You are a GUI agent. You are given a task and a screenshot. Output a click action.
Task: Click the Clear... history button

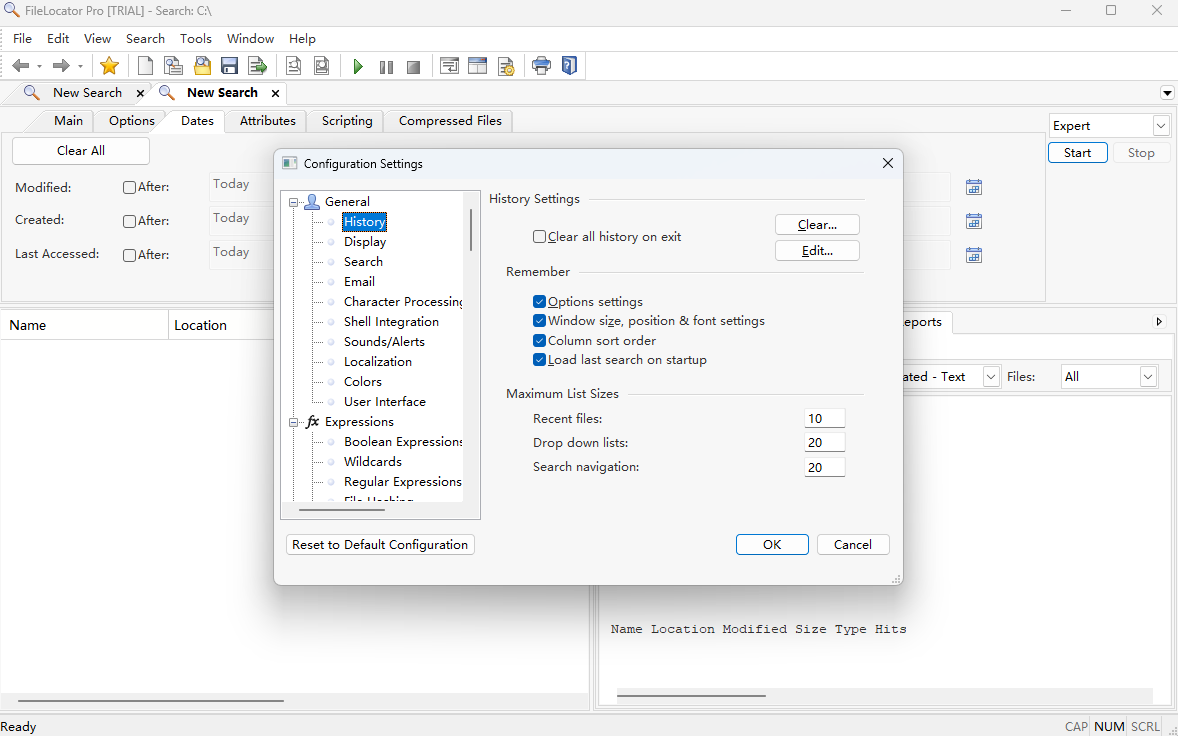(x=817, y=225)
